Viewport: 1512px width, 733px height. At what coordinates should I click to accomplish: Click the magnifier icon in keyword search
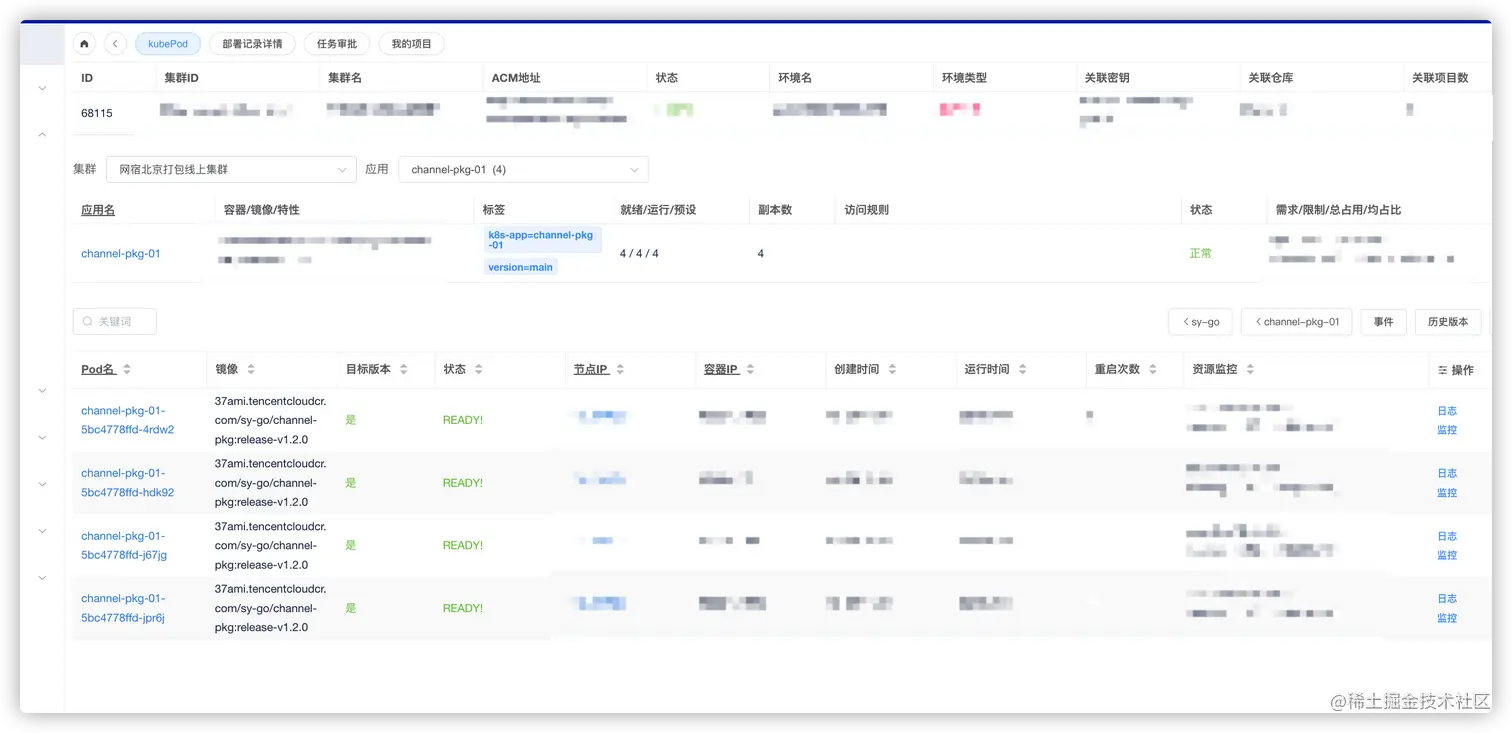88,322
